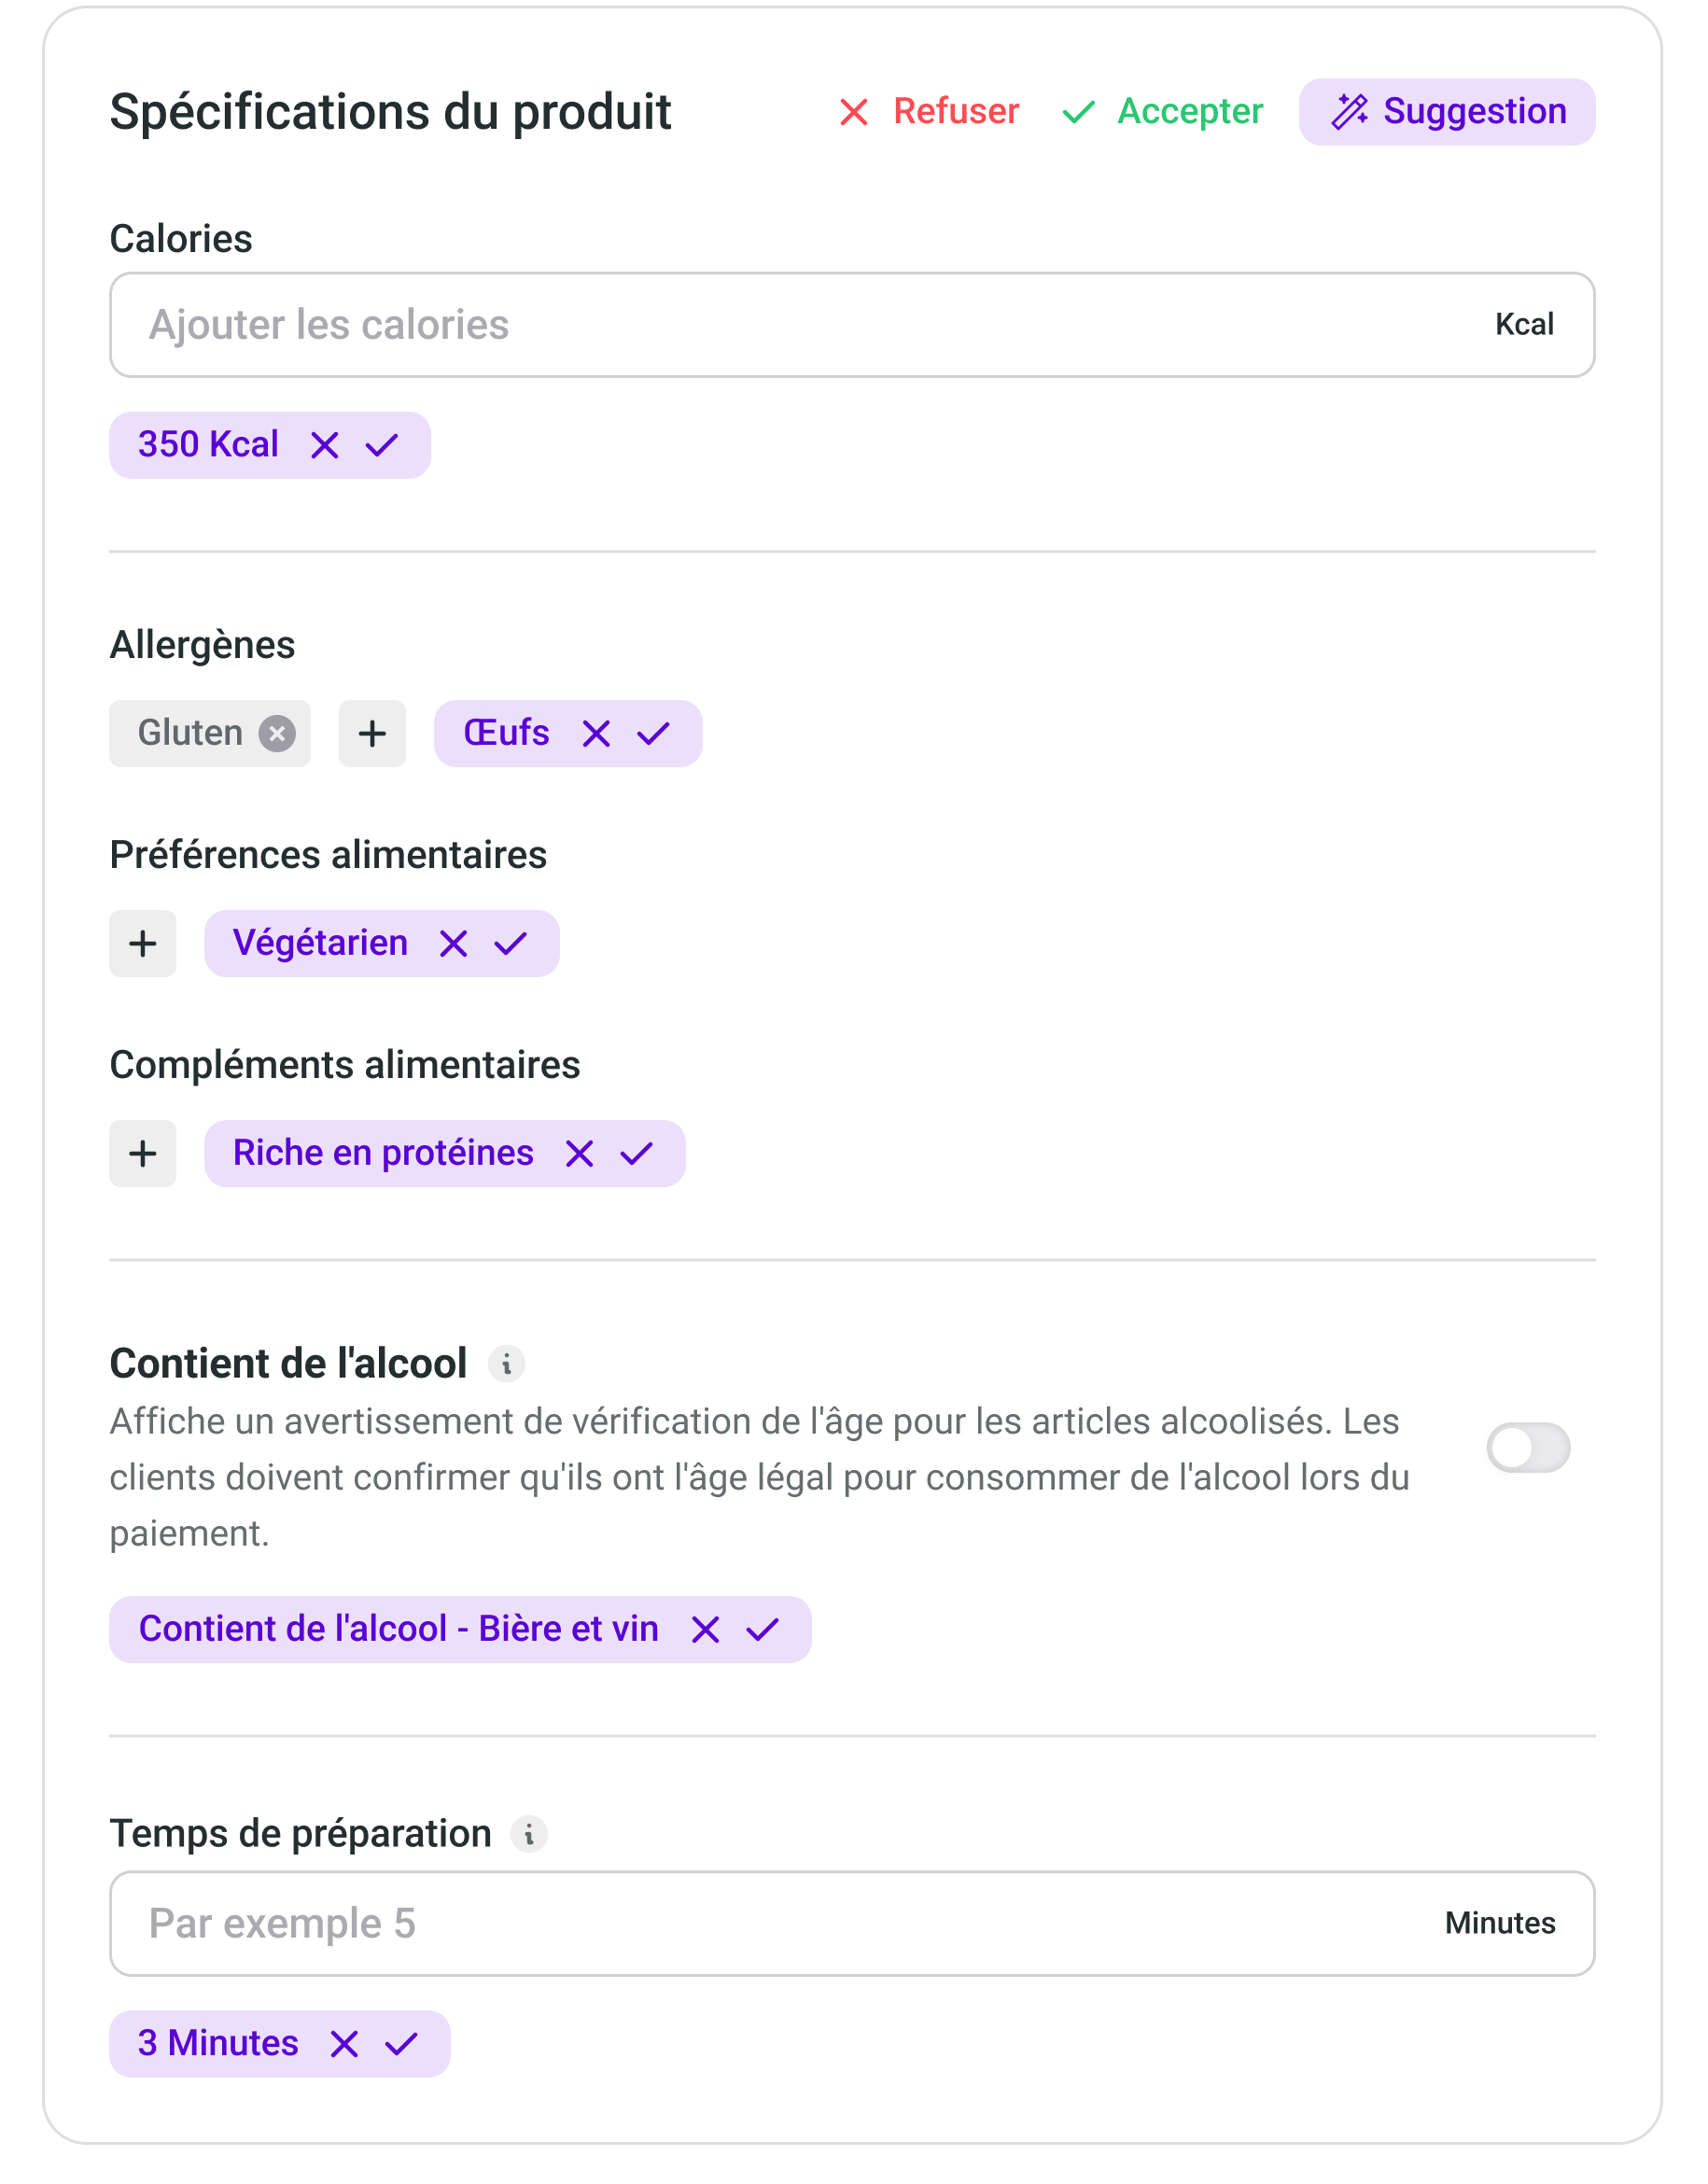Reject the Riche en protéines suggestion
The width and height of the screenshot is (1708, 2184).
(579, 1154)
